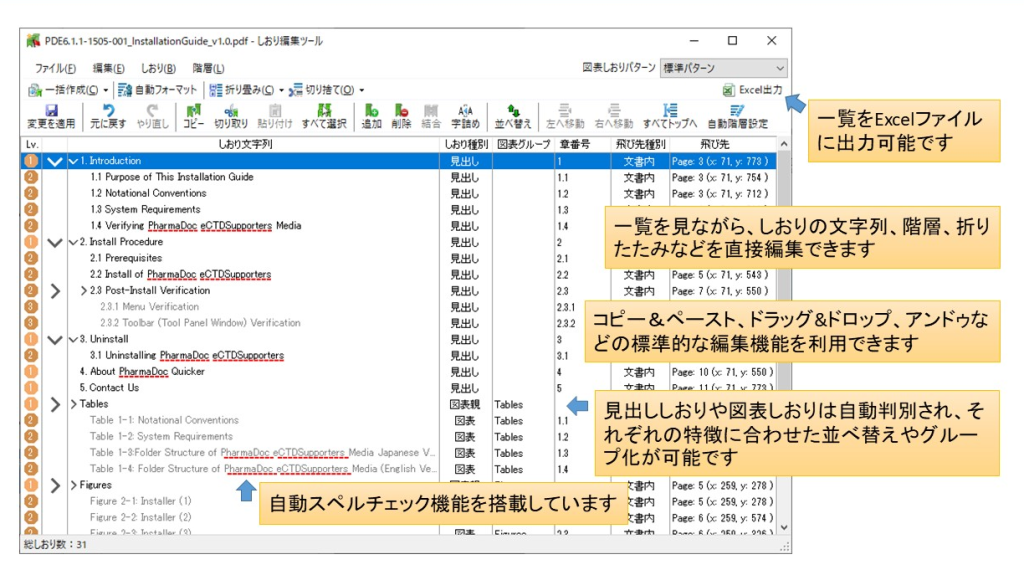Open the しおり menu
Image resolution: width=1024 pixels, height=575 pixels.
(158, 68)
